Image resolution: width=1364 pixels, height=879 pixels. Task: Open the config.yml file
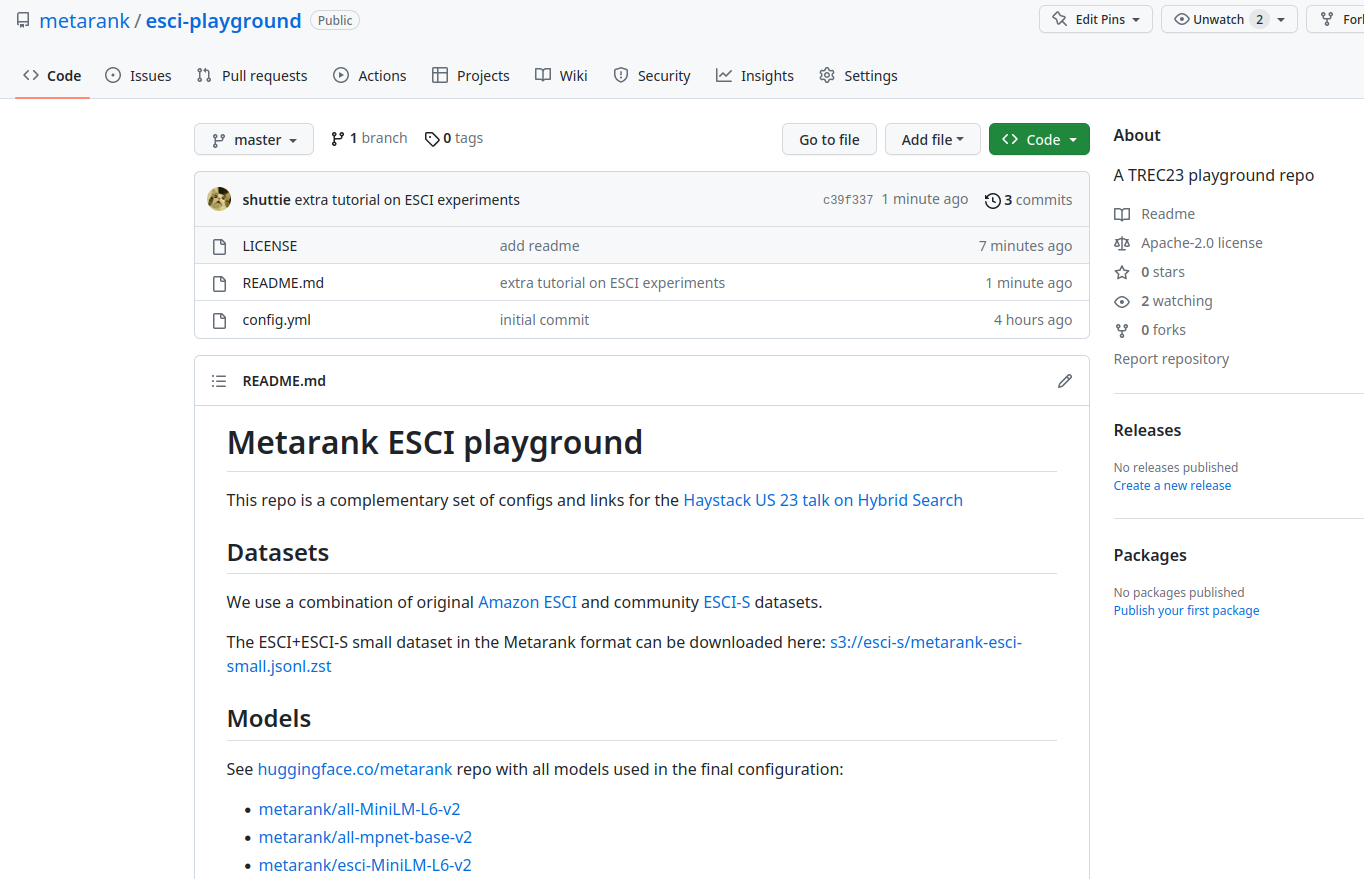(277, 320)
